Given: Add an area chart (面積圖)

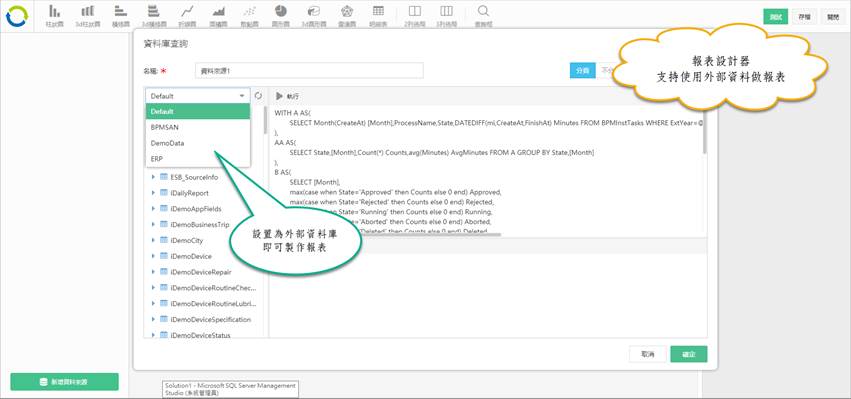Looking at the screenshot, I should (218, 16).
